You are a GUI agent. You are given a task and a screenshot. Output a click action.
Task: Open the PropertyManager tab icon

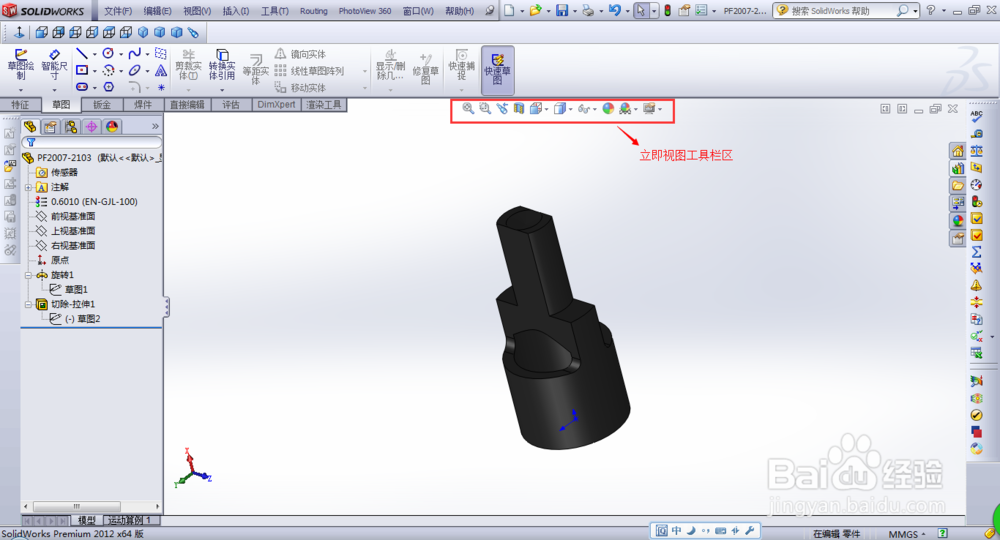[50, 126]
